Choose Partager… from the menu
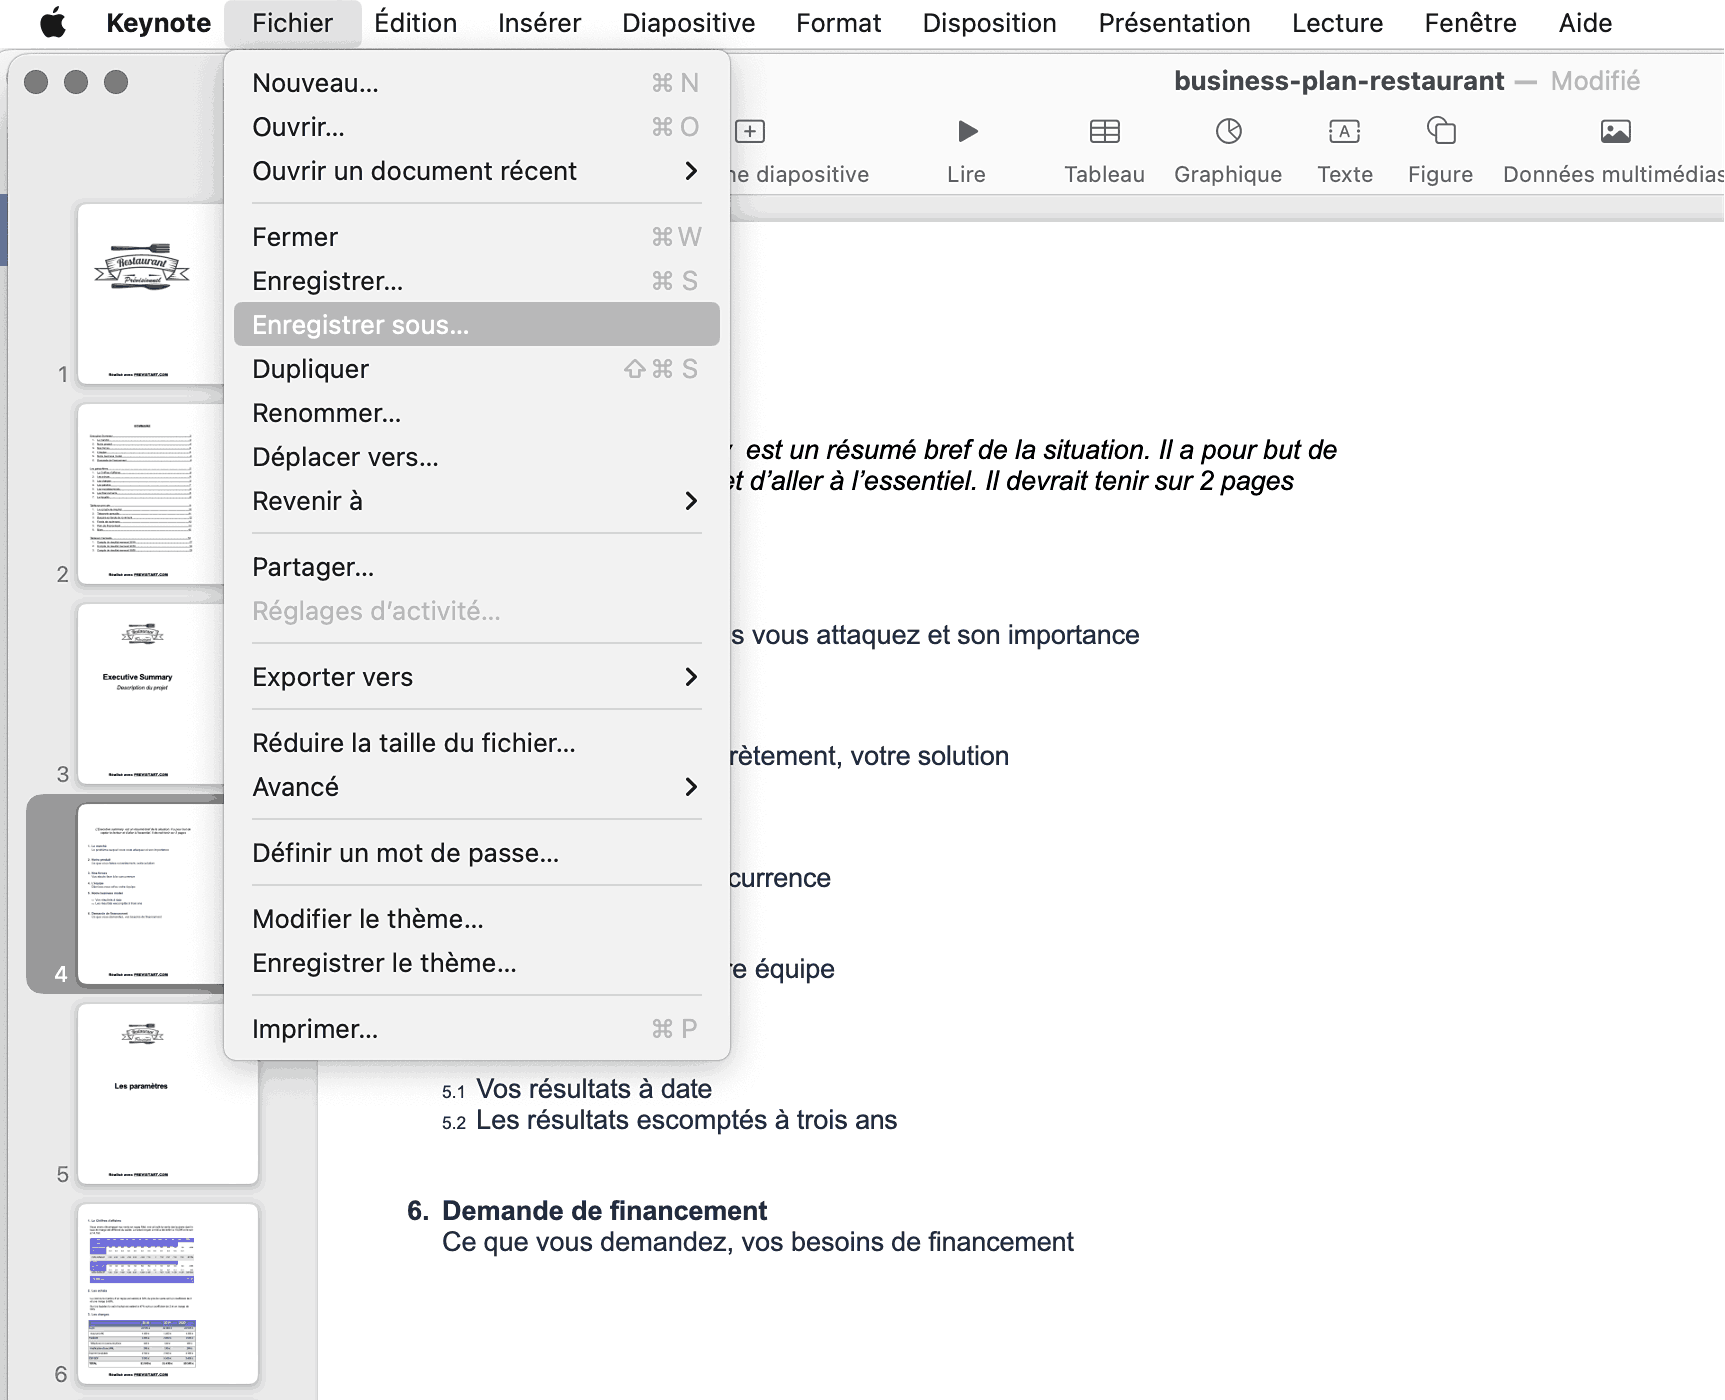The height and width of the screenshot is (1400, 1725). (476, 567)
